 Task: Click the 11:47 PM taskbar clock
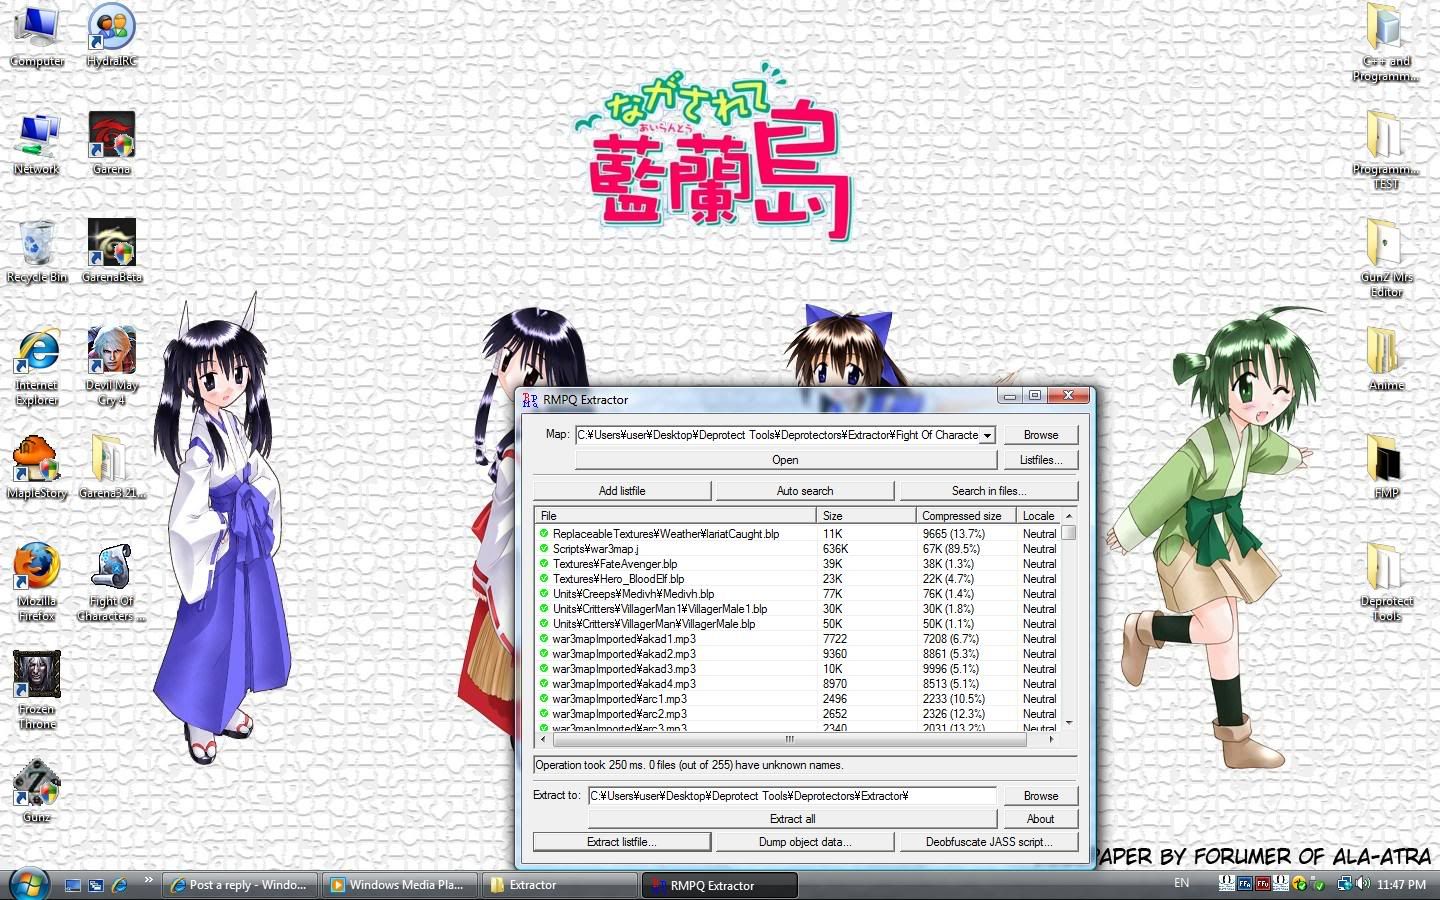pyautogui.click(x=1402, y=885)
